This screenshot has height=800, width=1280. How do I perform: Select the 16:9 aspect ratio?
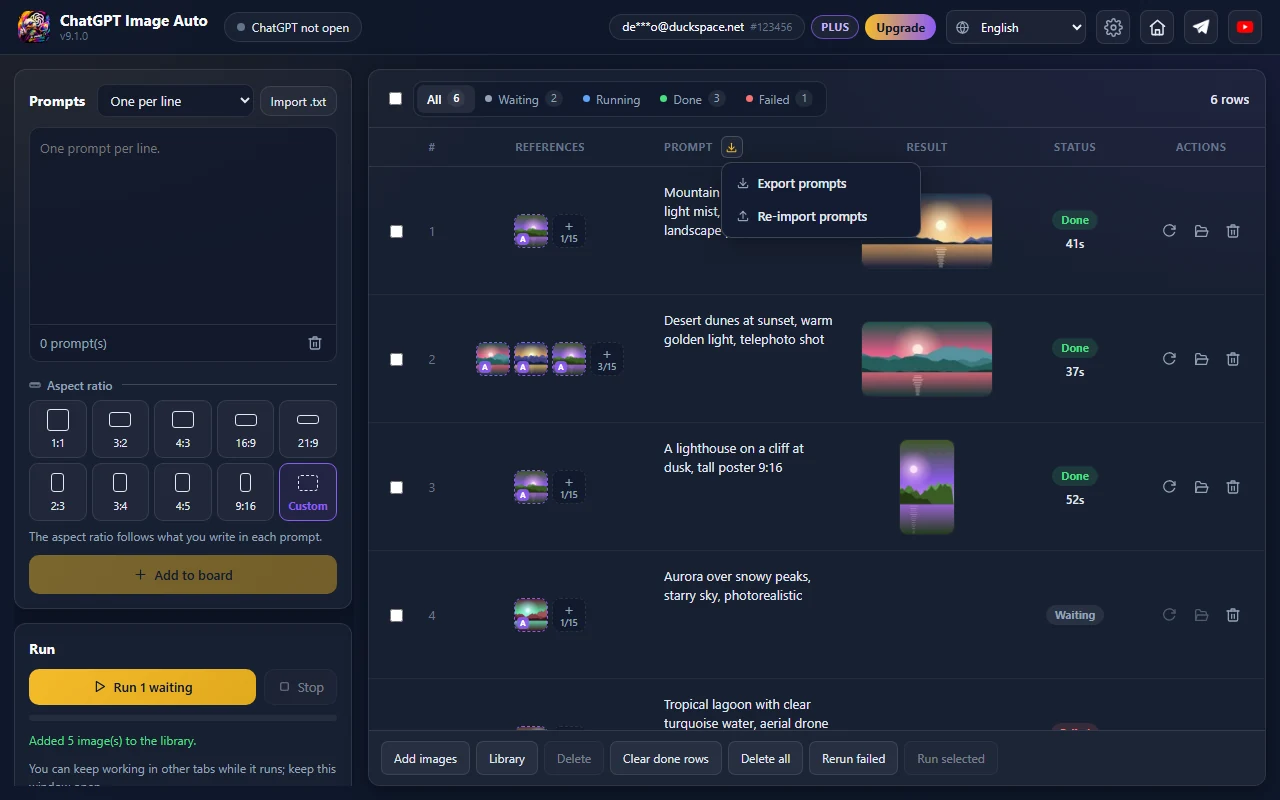(x=245, y=429)
